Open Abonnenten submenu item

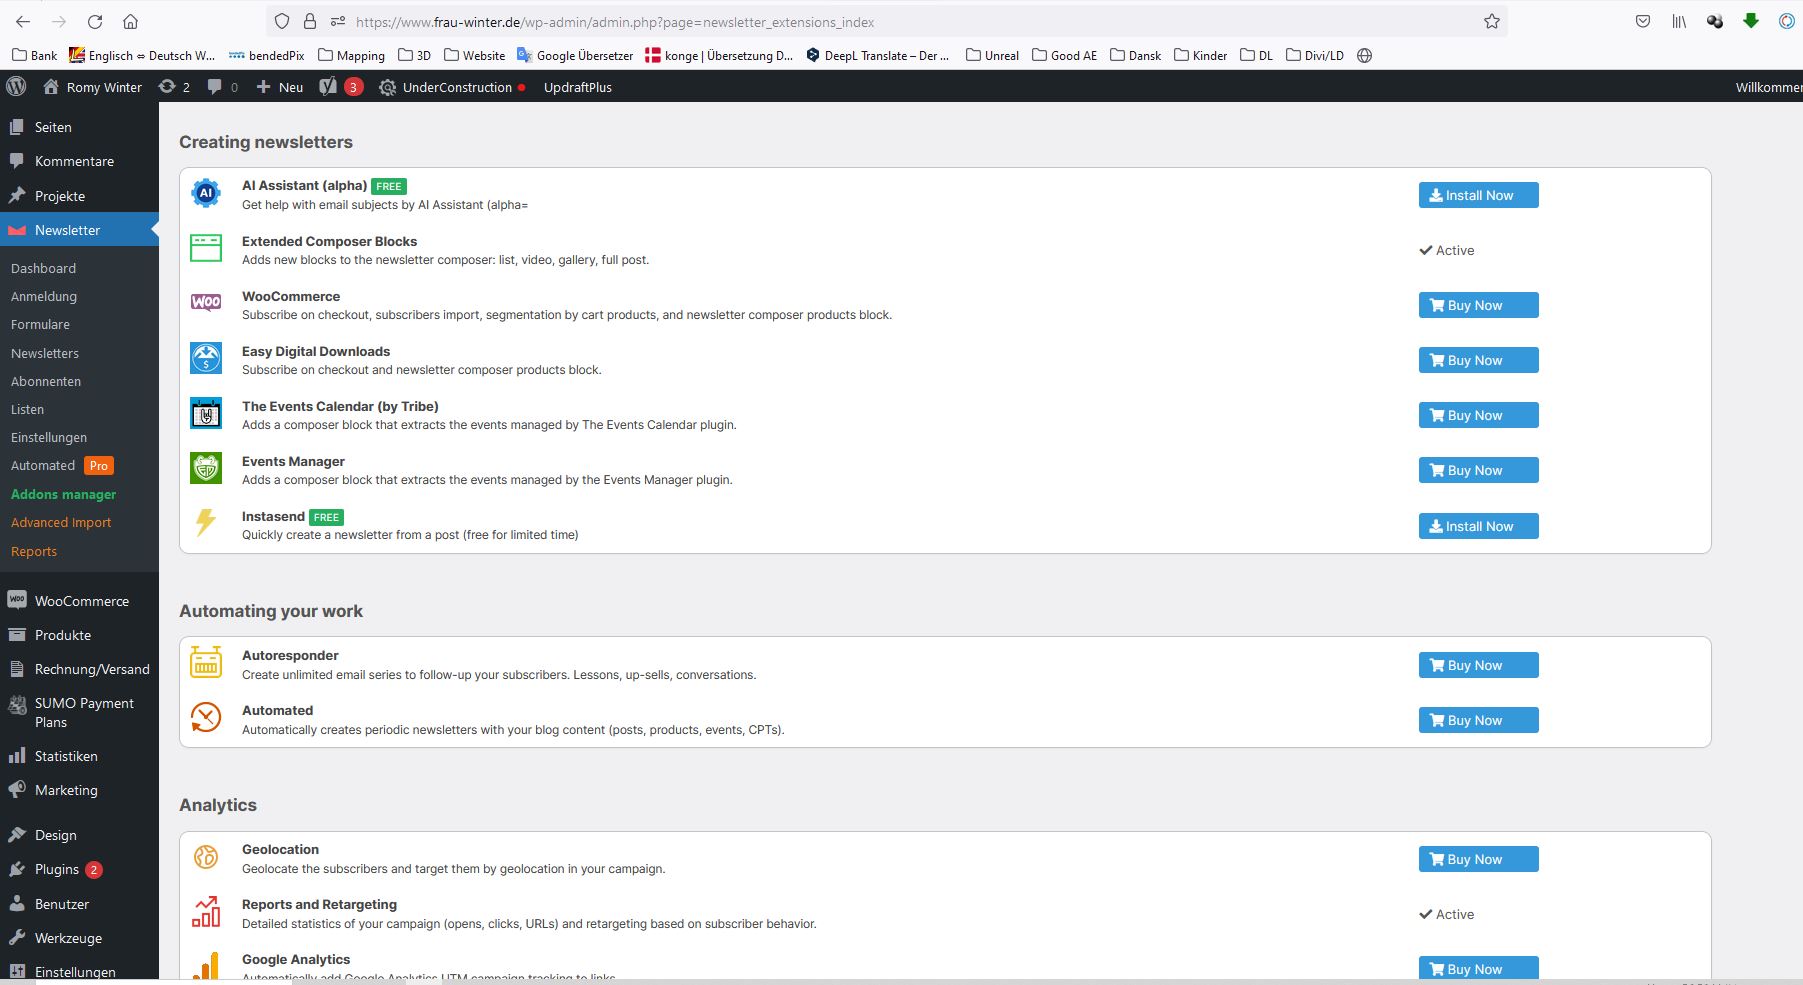coord(46,381)
